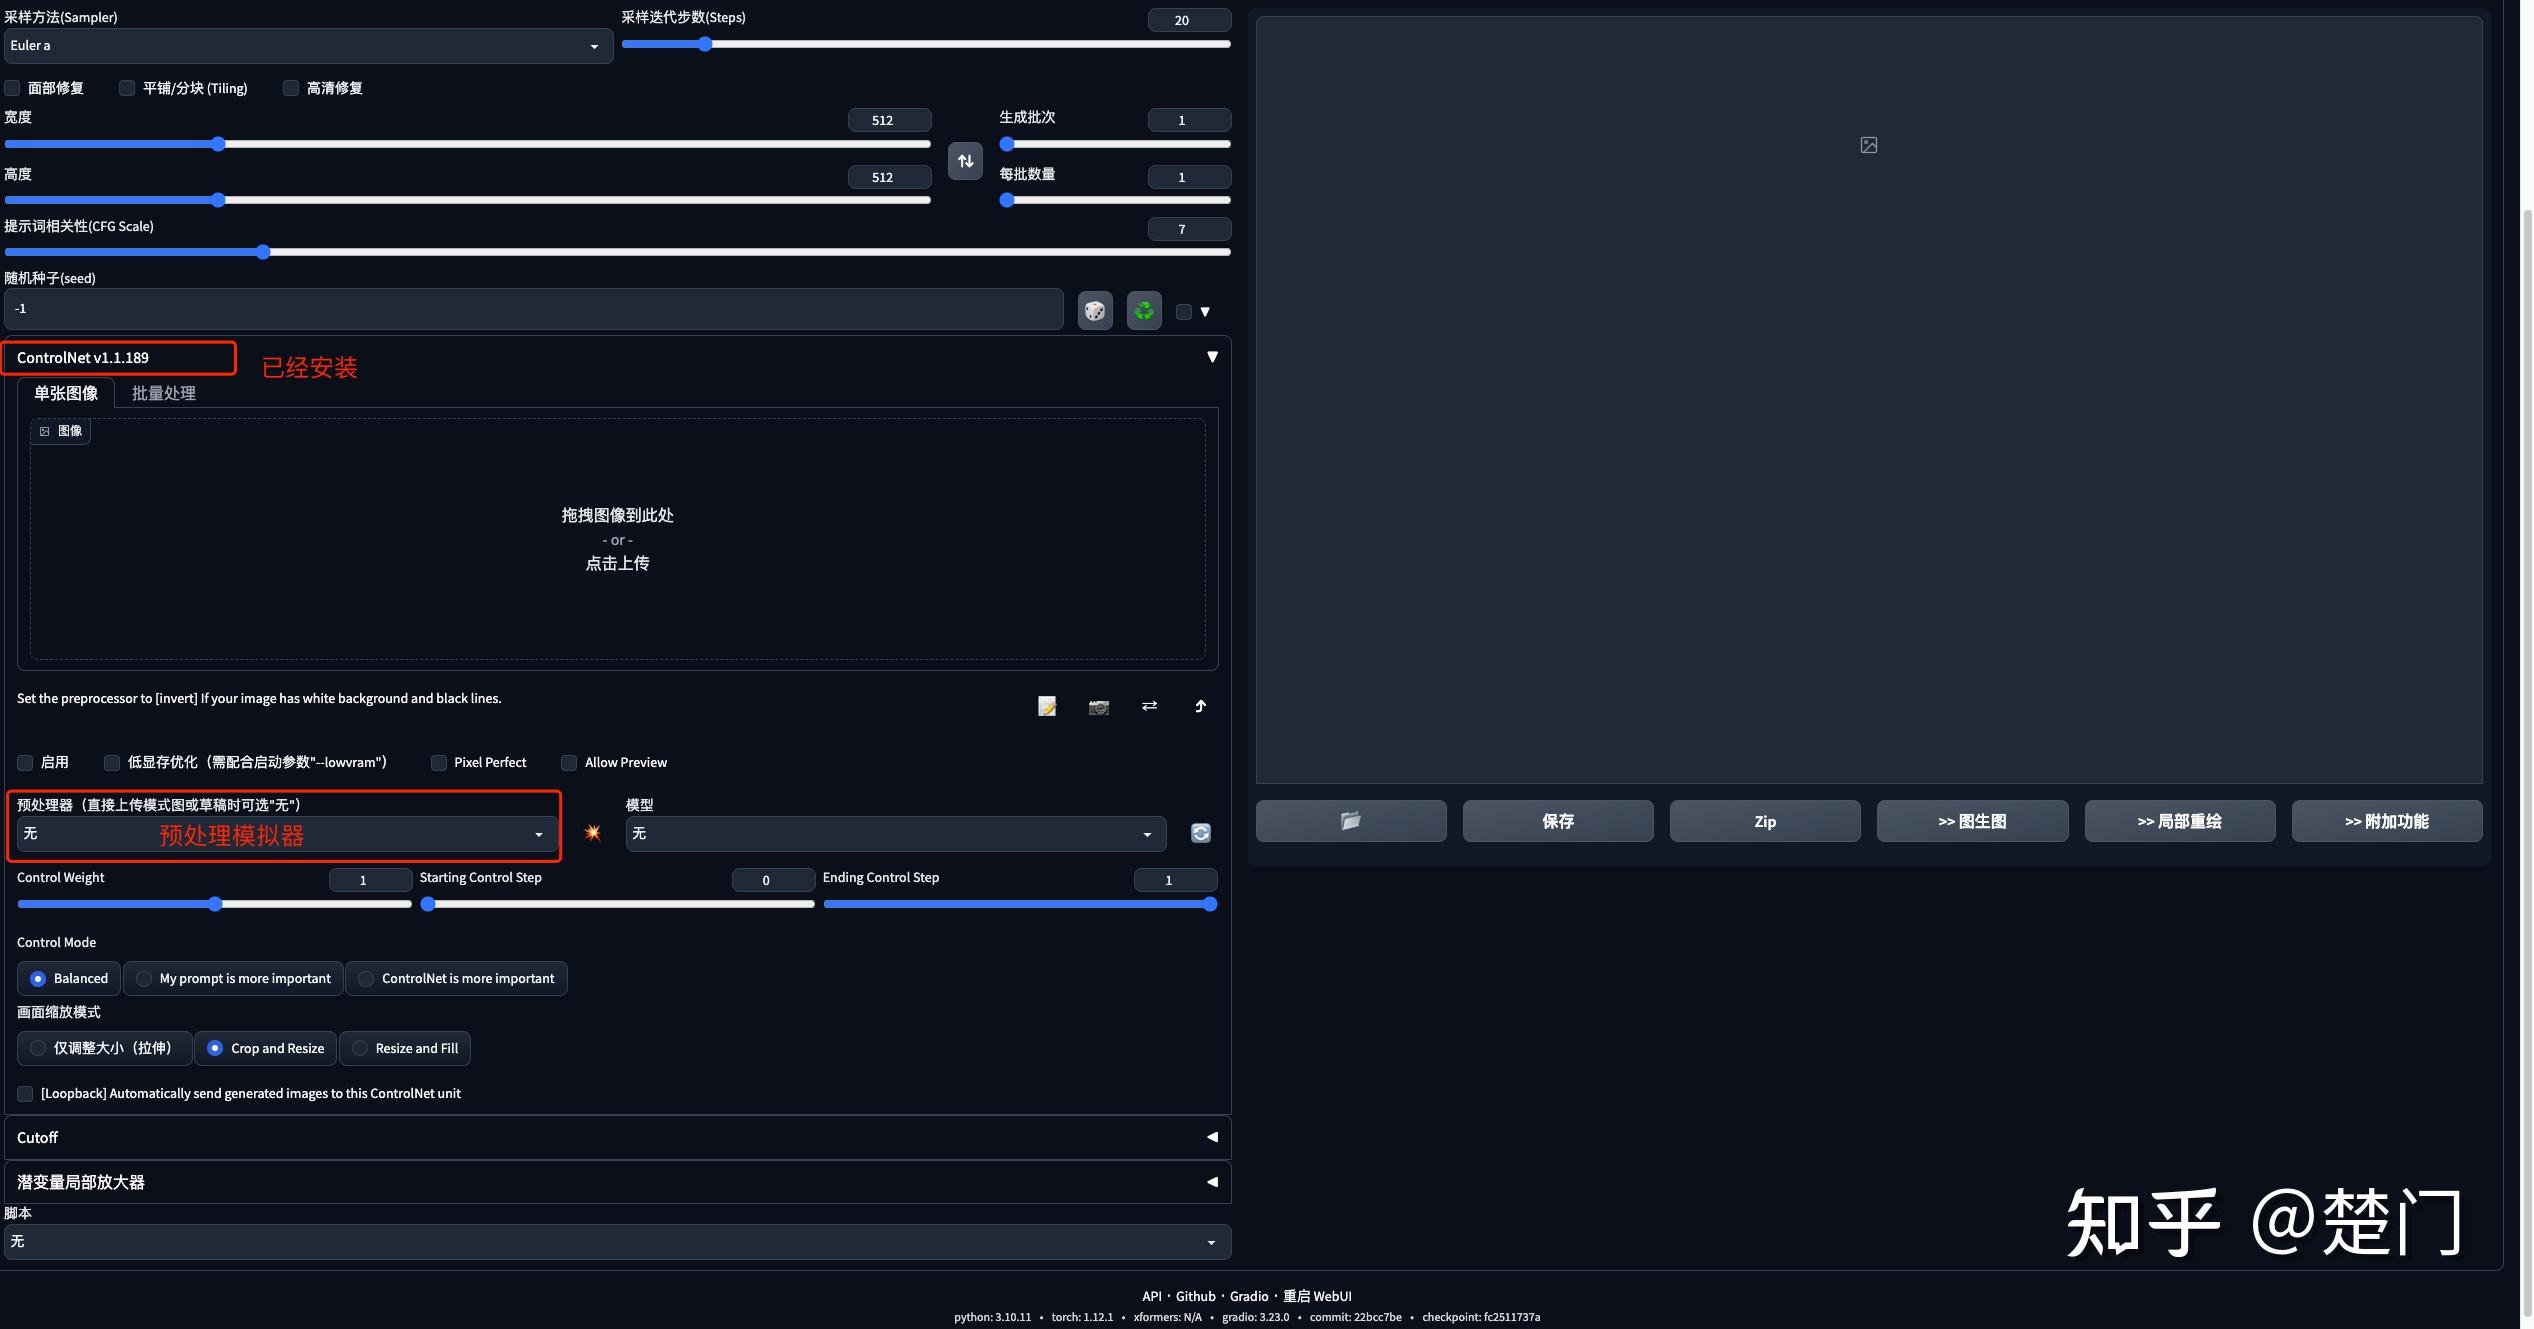Viewport: 2534px width, 1329px height.
Task: Reuse last seed via green recycle icon
Action: (x=1142, y=310)
